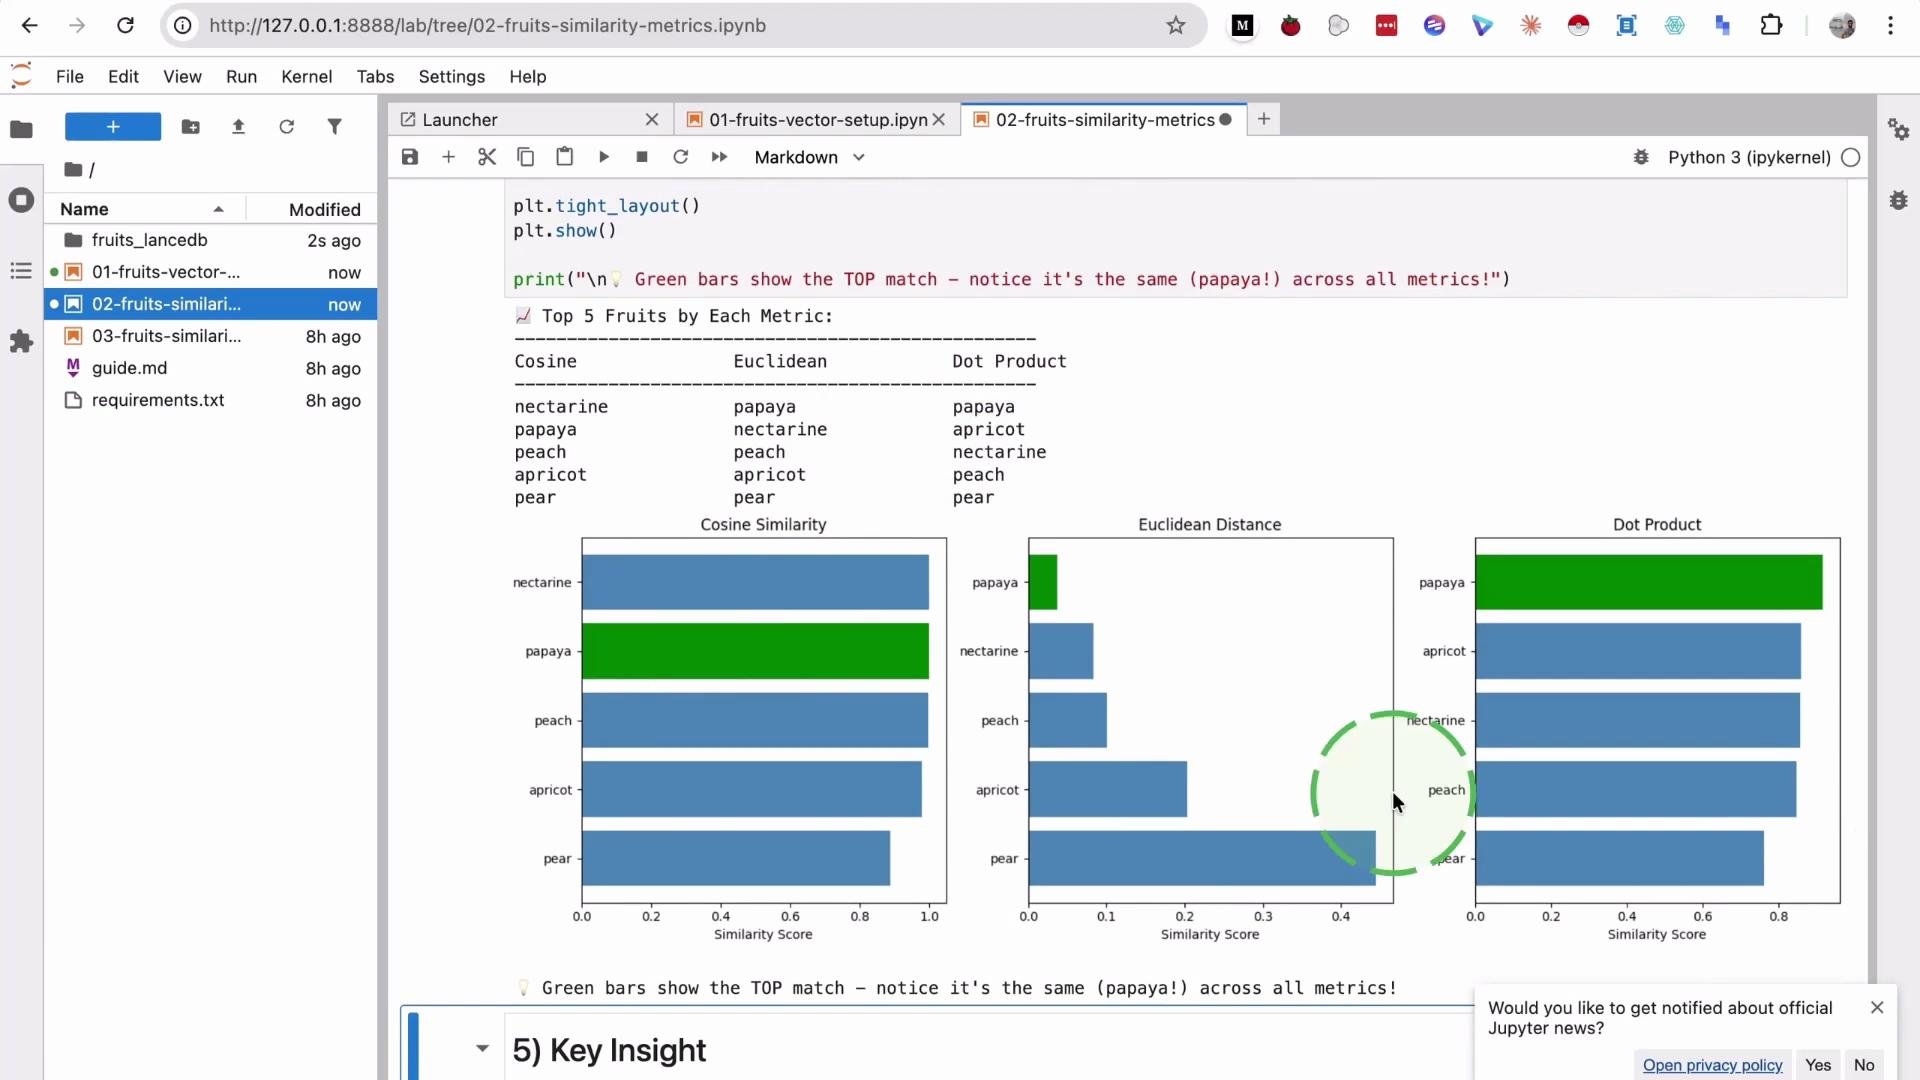Bookmark this page star icon

coord(1176,26)
